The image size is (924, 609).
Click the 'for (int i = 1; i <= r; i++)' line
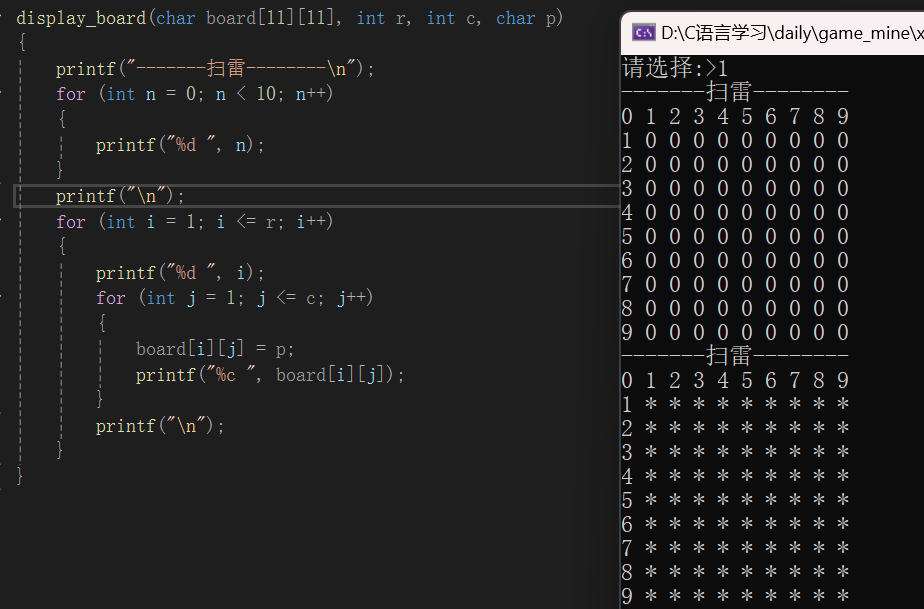pyautogui.click(x=194, y=222)
